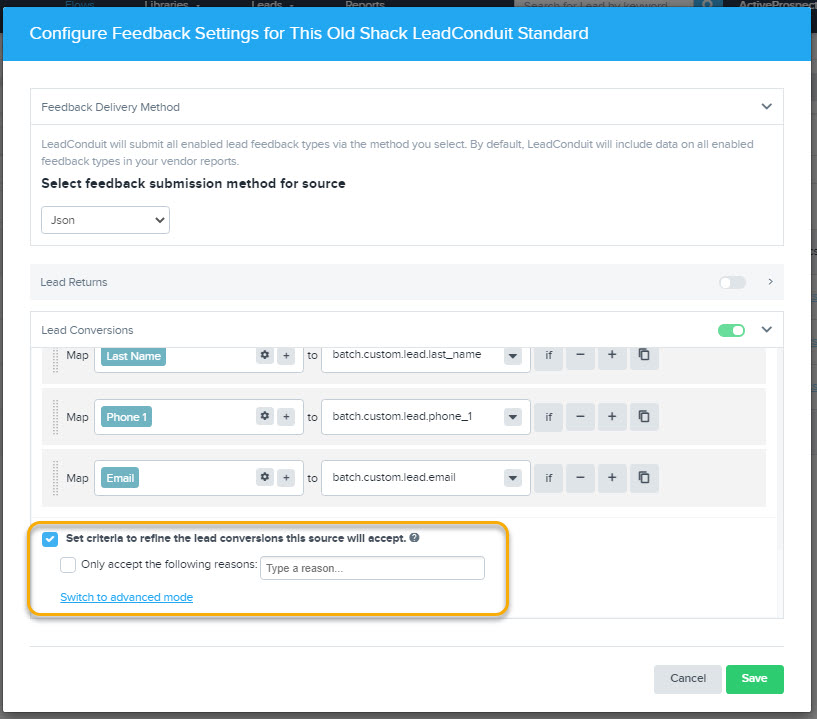Click the plus button inside Email field
Screen dimensions: 817x719
point(286,478)
